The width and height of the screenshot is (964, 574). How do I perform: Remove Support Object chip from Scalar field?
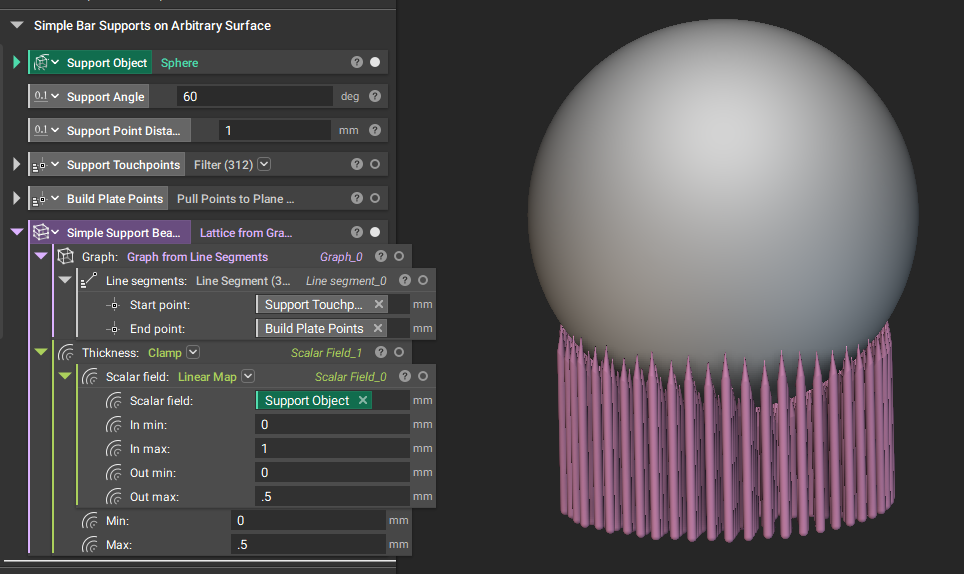click(363, 400)
